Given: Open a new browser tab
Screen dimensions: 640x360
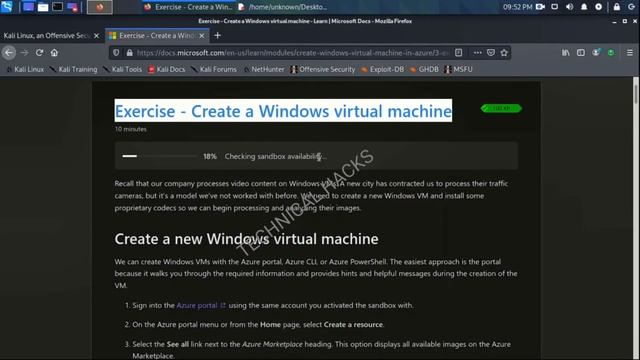Looking at the screenshot, I should click(218, 36).
